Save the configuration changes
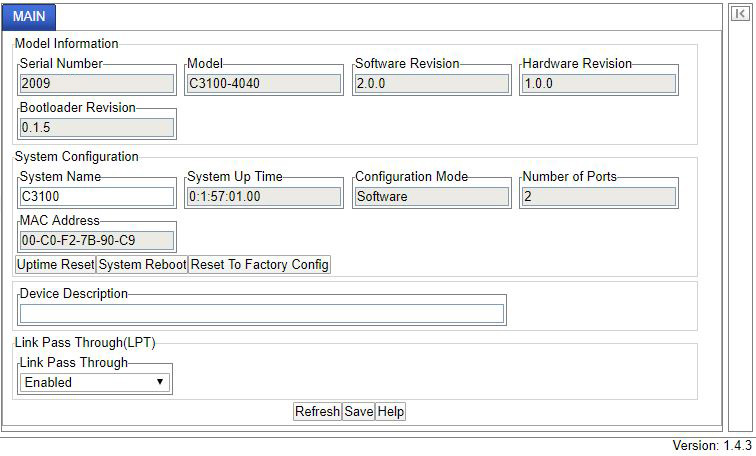The width and height of the screenshot is (756, 456). pos(358,412)
